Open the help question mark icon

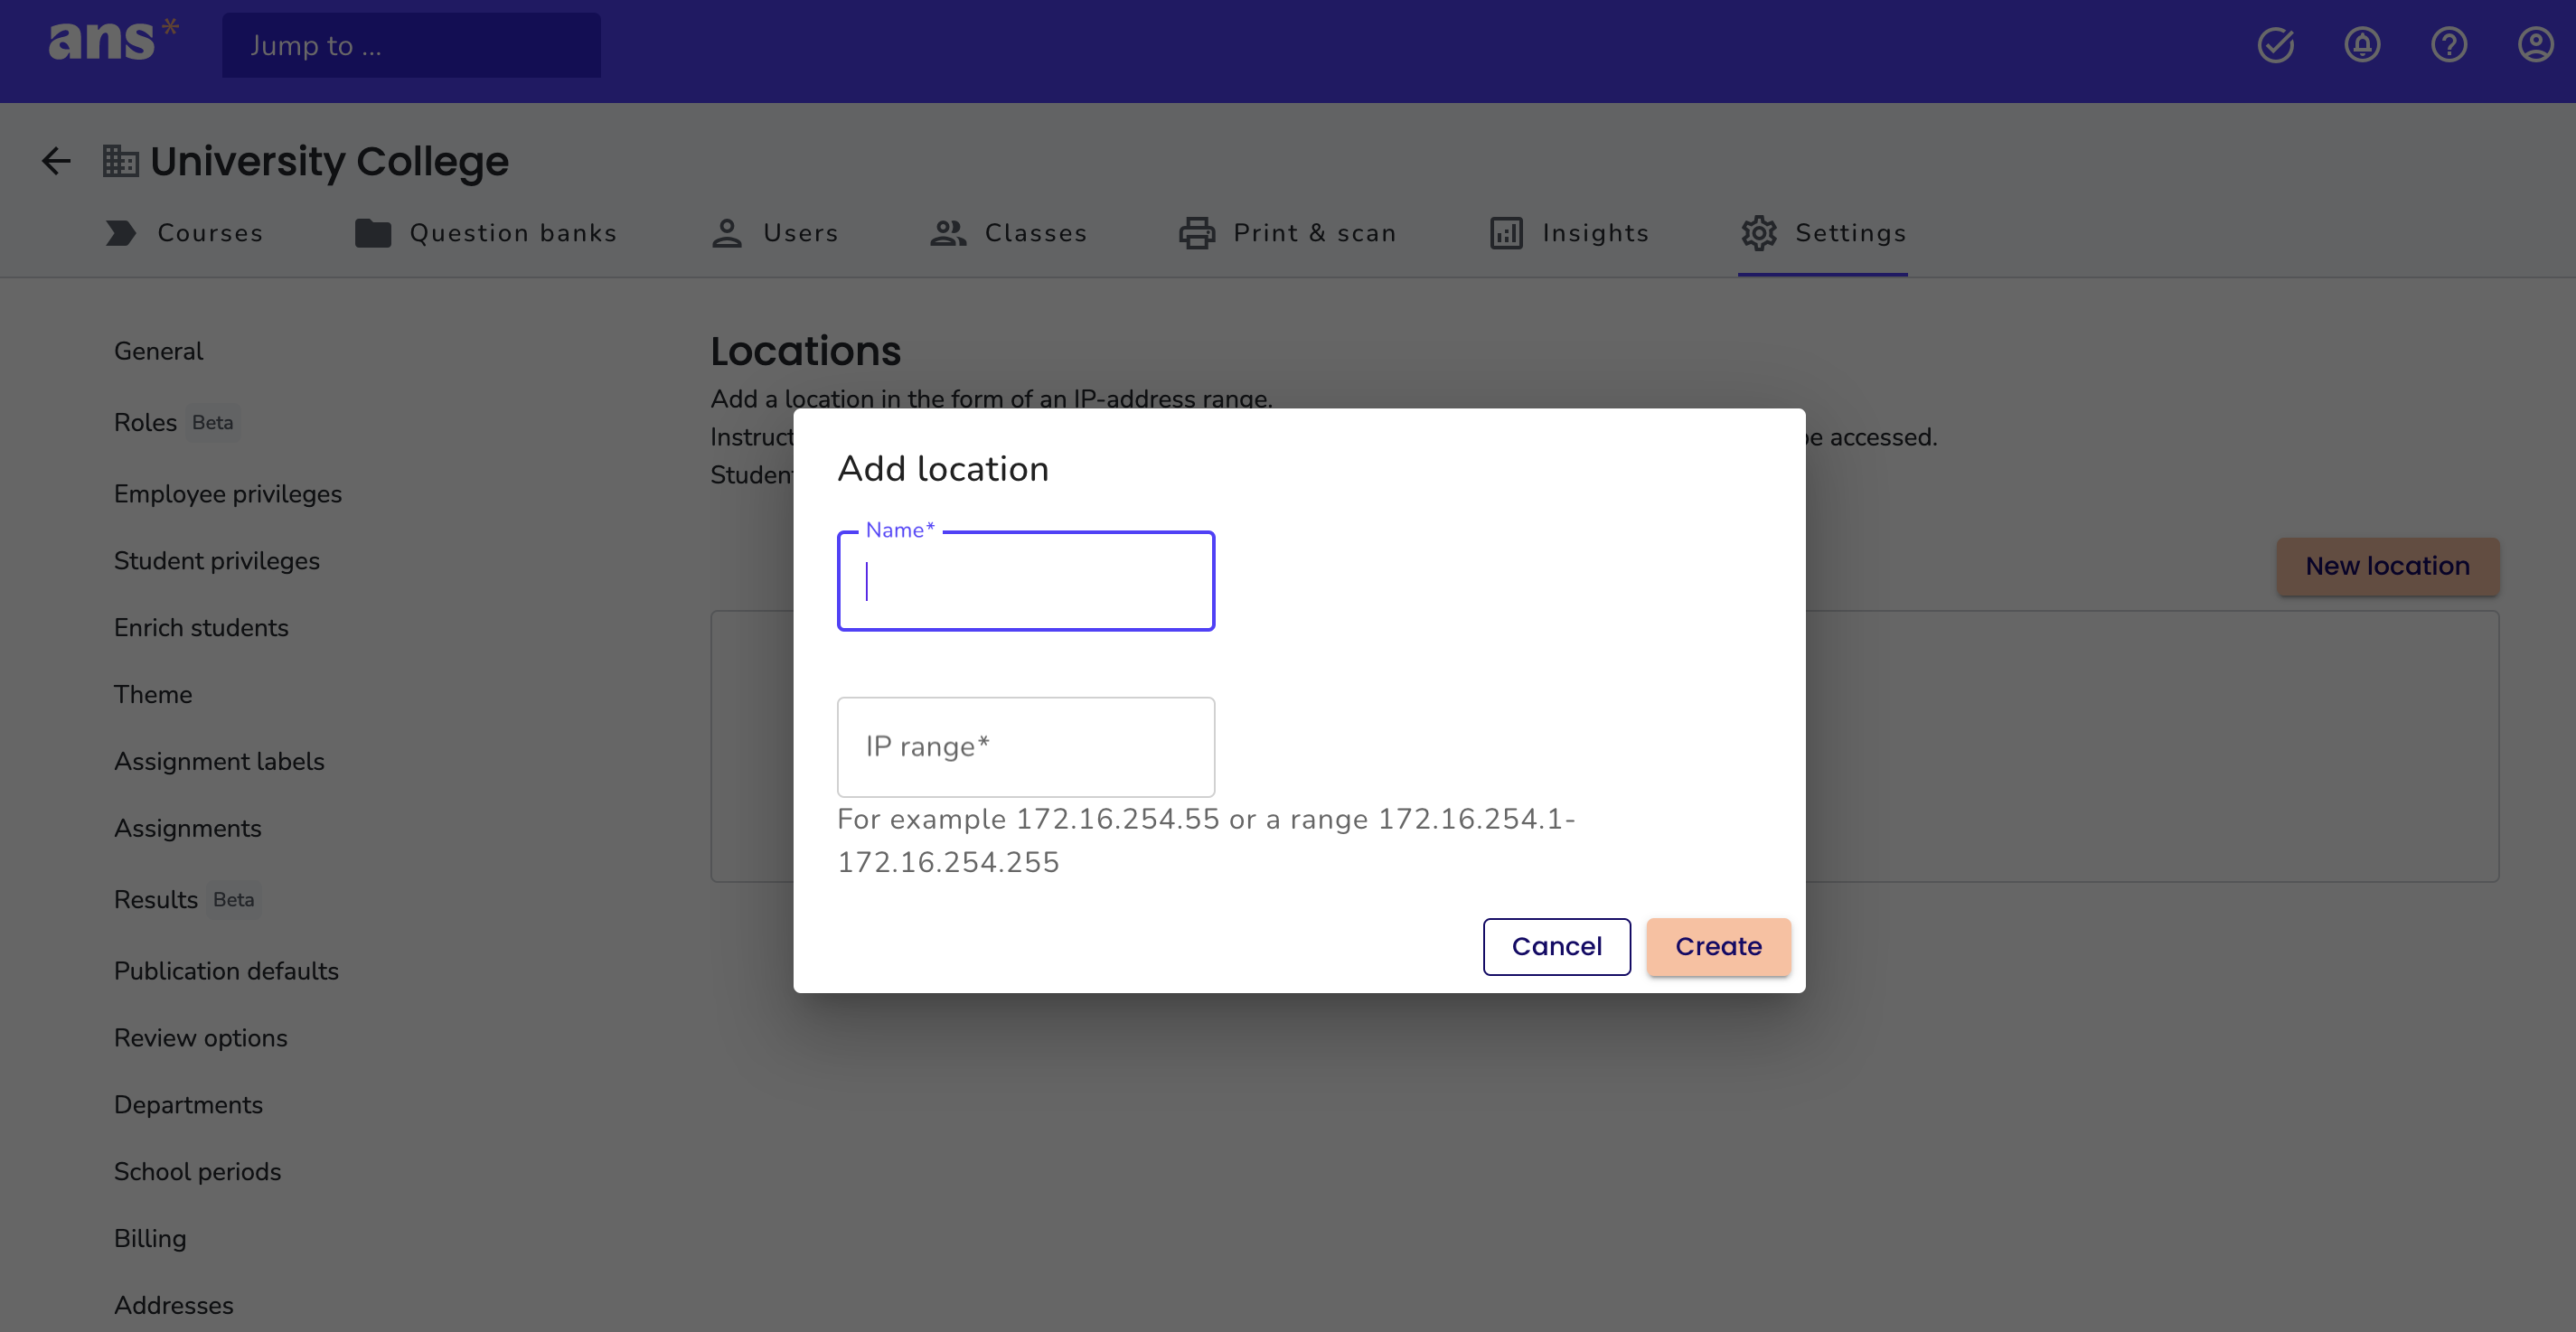2449,45
